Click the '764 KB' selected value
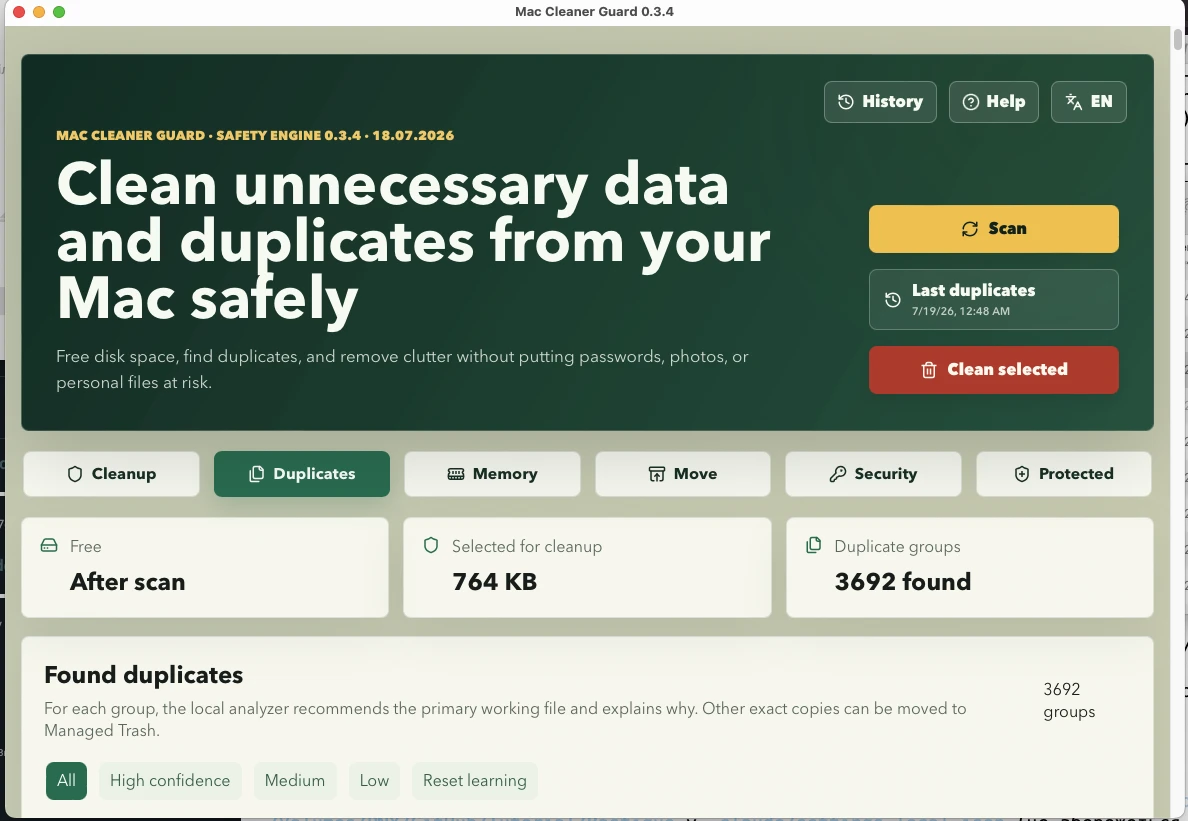The height and width of the screenshot is (821, 1188). click(495, 582)
